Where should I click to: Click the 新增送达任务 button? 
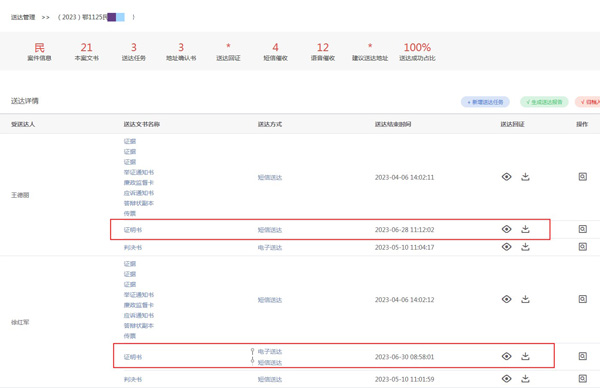pyautogui.click(x=485, y=102)
